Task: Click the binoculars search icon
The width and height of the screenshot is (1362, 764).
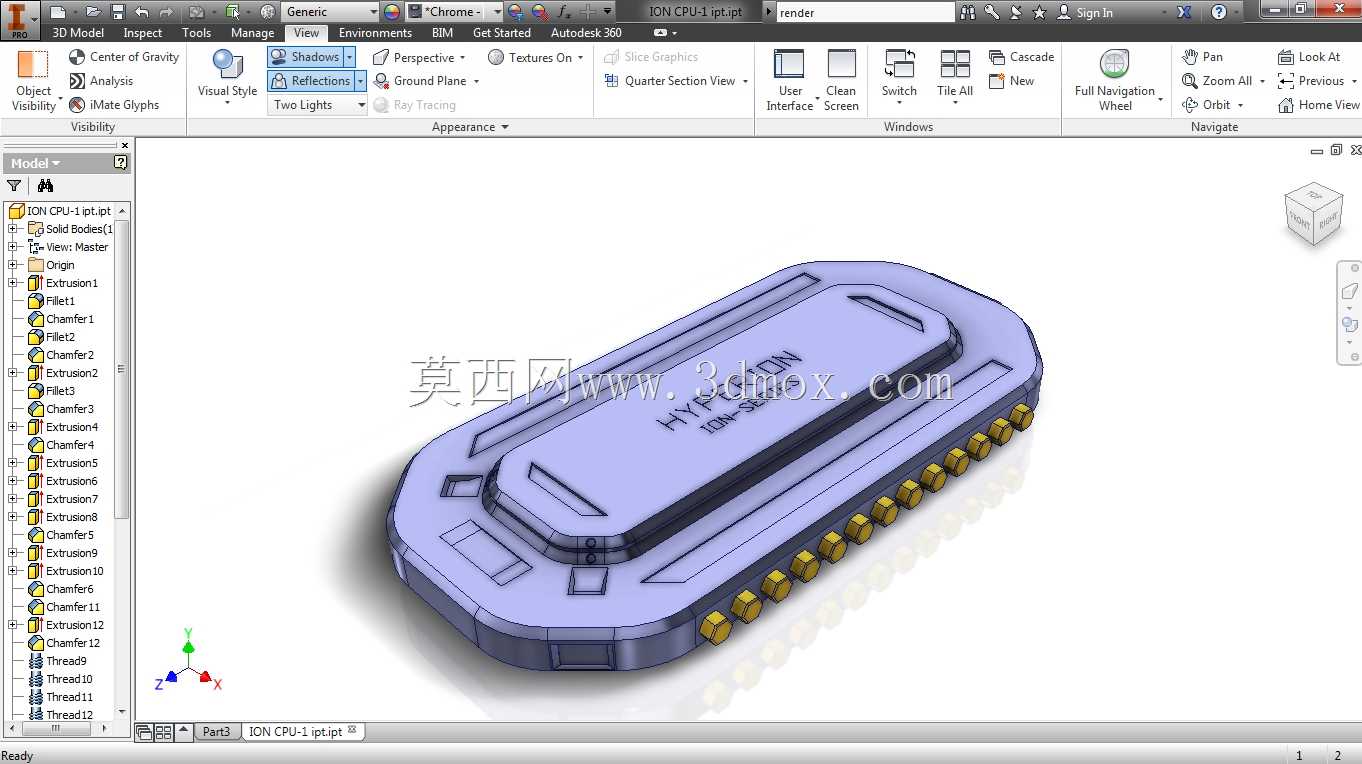Action: (967, 12)
